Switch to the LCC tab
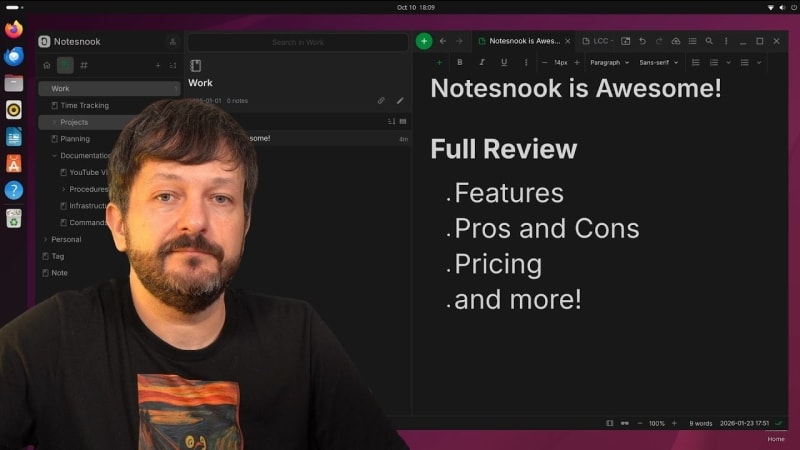Image resolution: width=800 pixels, height=450 pixels. point(595,41)
